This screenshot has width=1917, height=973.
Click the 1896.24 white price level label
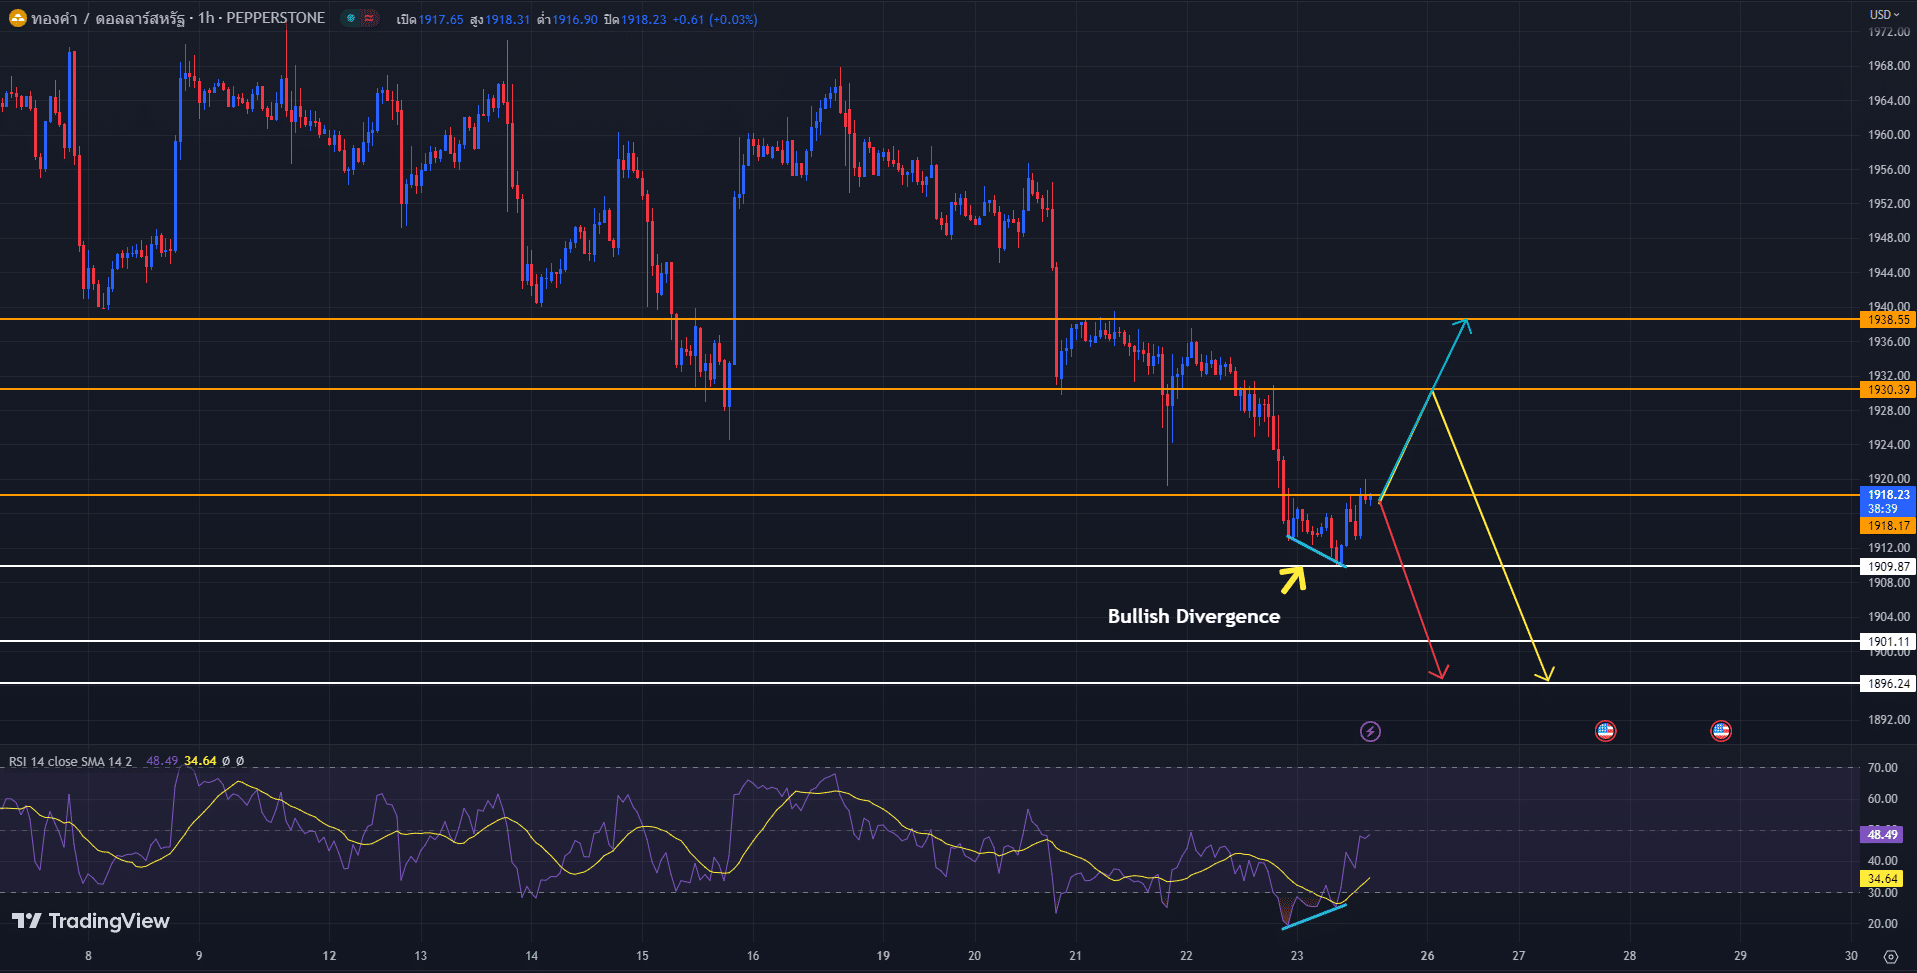point(1888,684)
